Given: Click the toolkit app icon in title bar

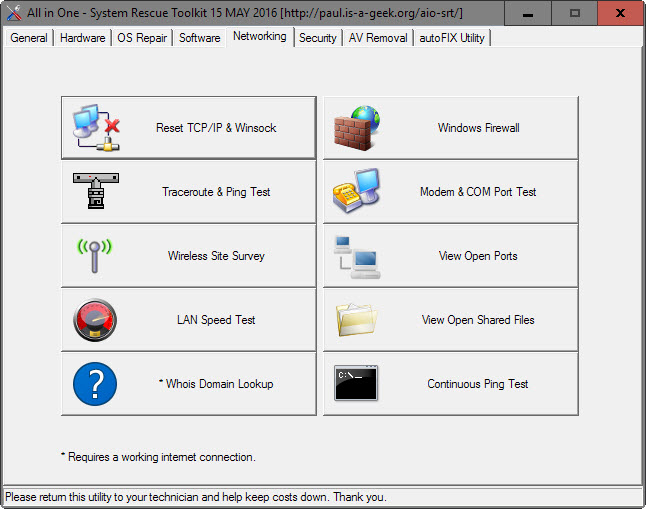Looking at the screenshot, I should (14, 13).
